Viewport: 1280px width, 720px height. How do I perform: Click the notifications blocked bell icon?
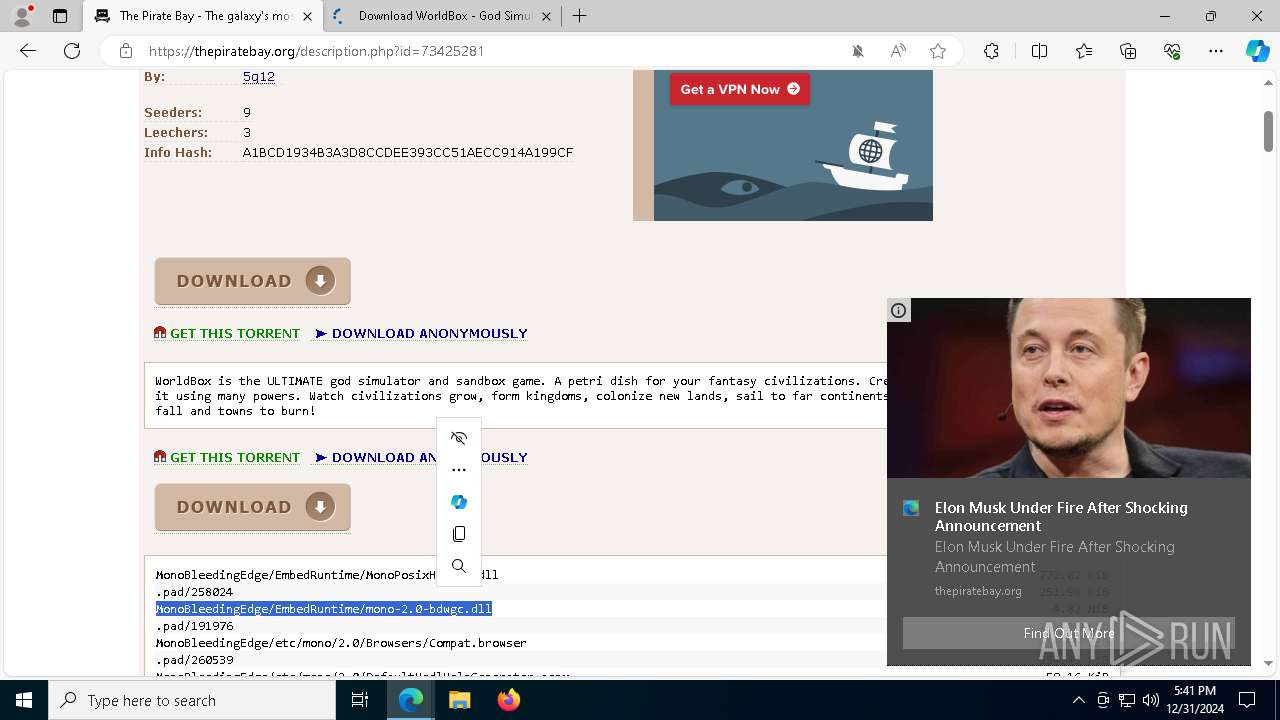click(x=858, y=51)
